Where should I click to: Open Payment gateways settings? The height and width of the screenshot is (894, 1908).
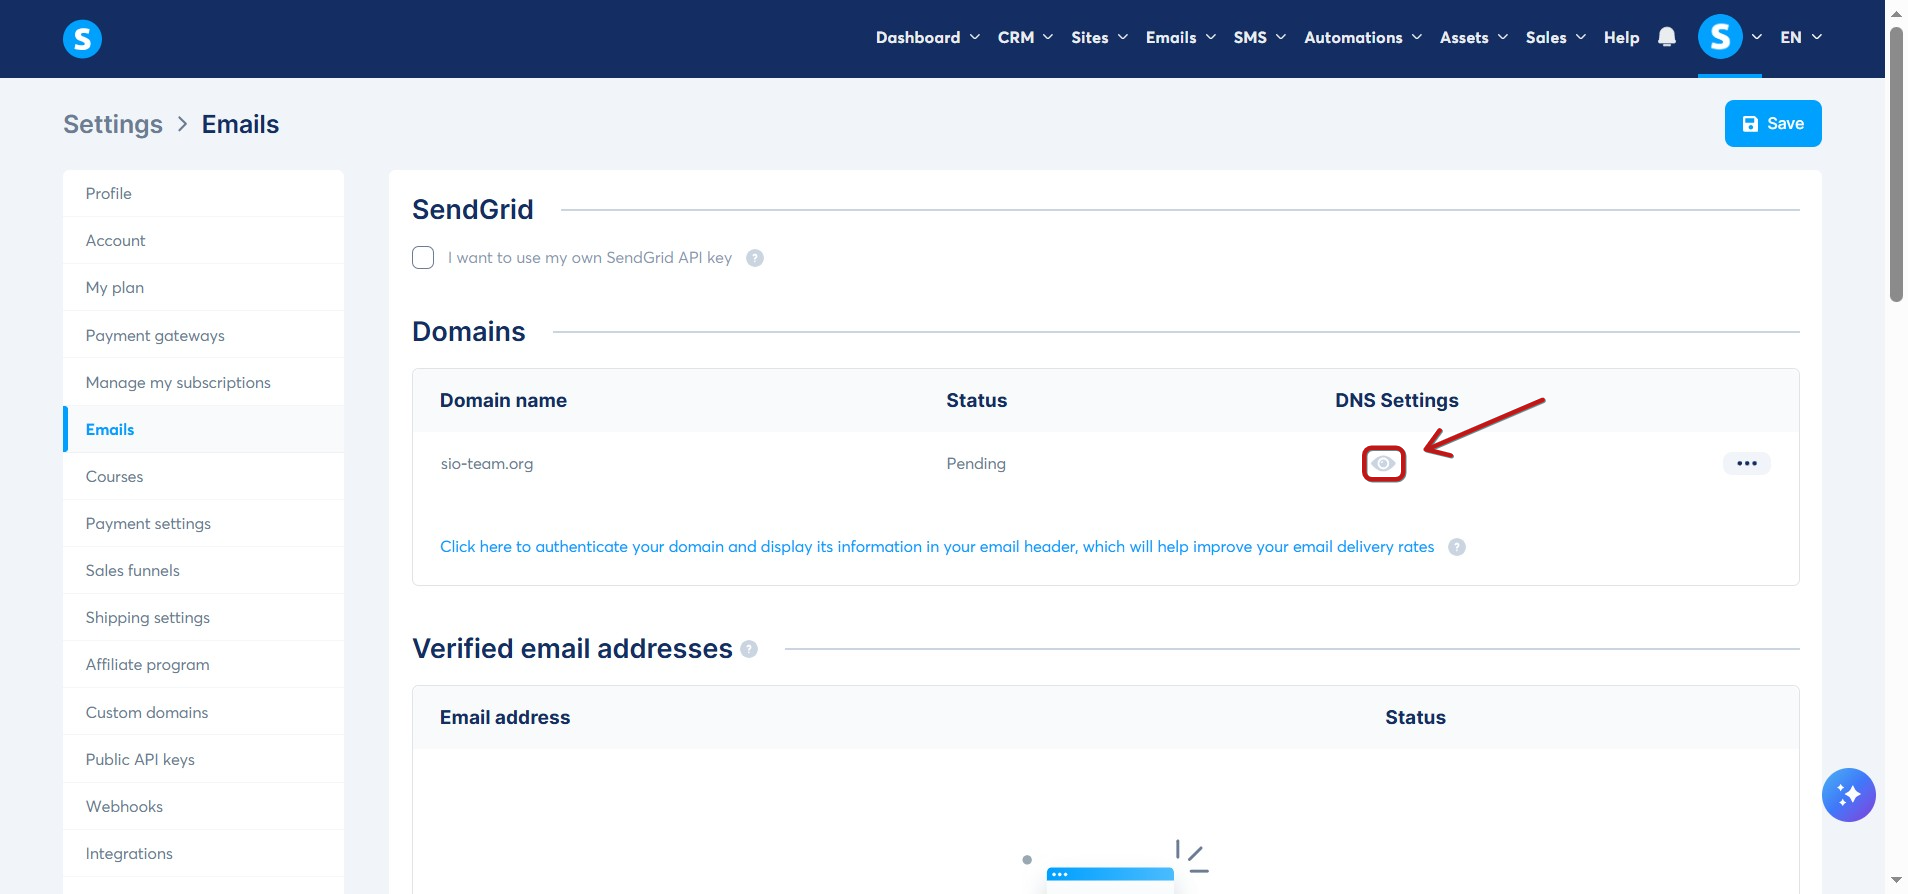click(204, 335)
